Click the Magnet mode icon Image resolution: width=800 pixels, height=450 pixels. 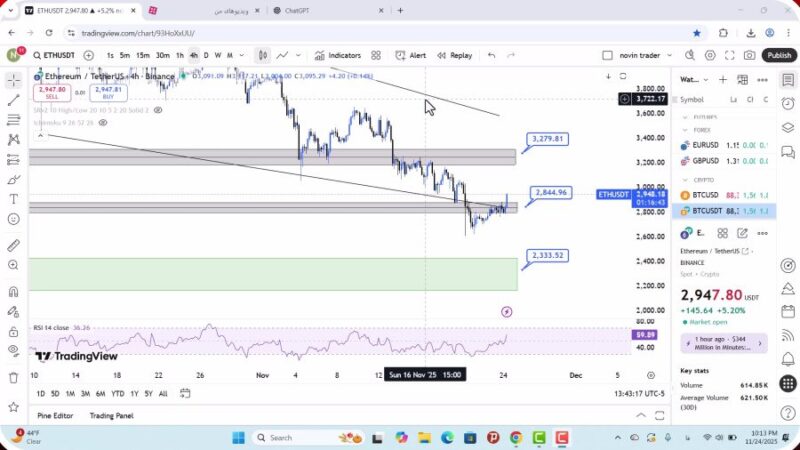pos(13,292)
